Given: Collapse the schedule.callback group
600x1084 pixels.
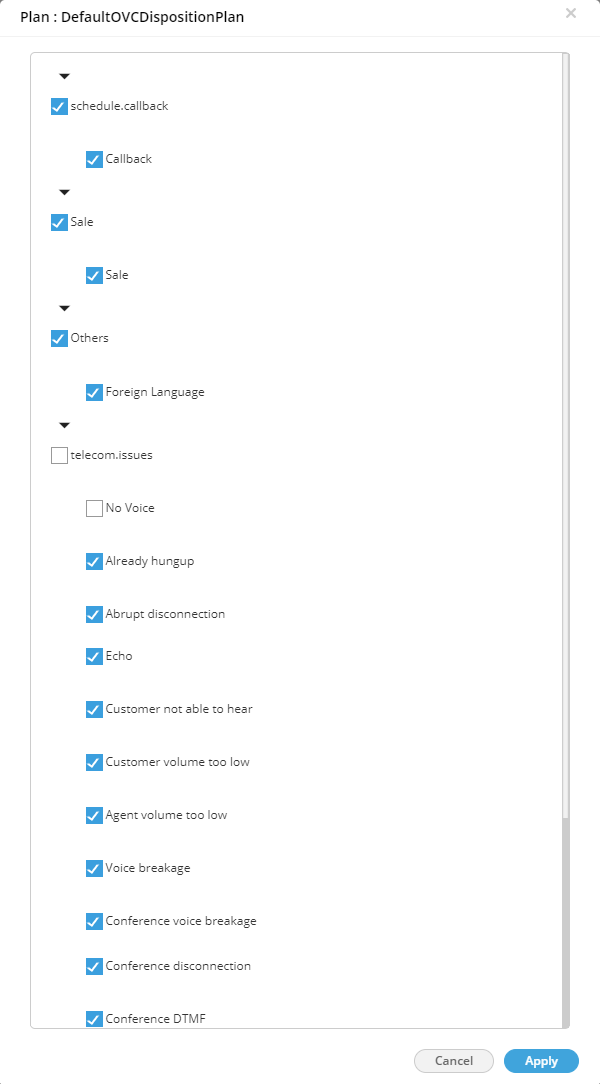Looking at the screenshot, I should 64,76.
